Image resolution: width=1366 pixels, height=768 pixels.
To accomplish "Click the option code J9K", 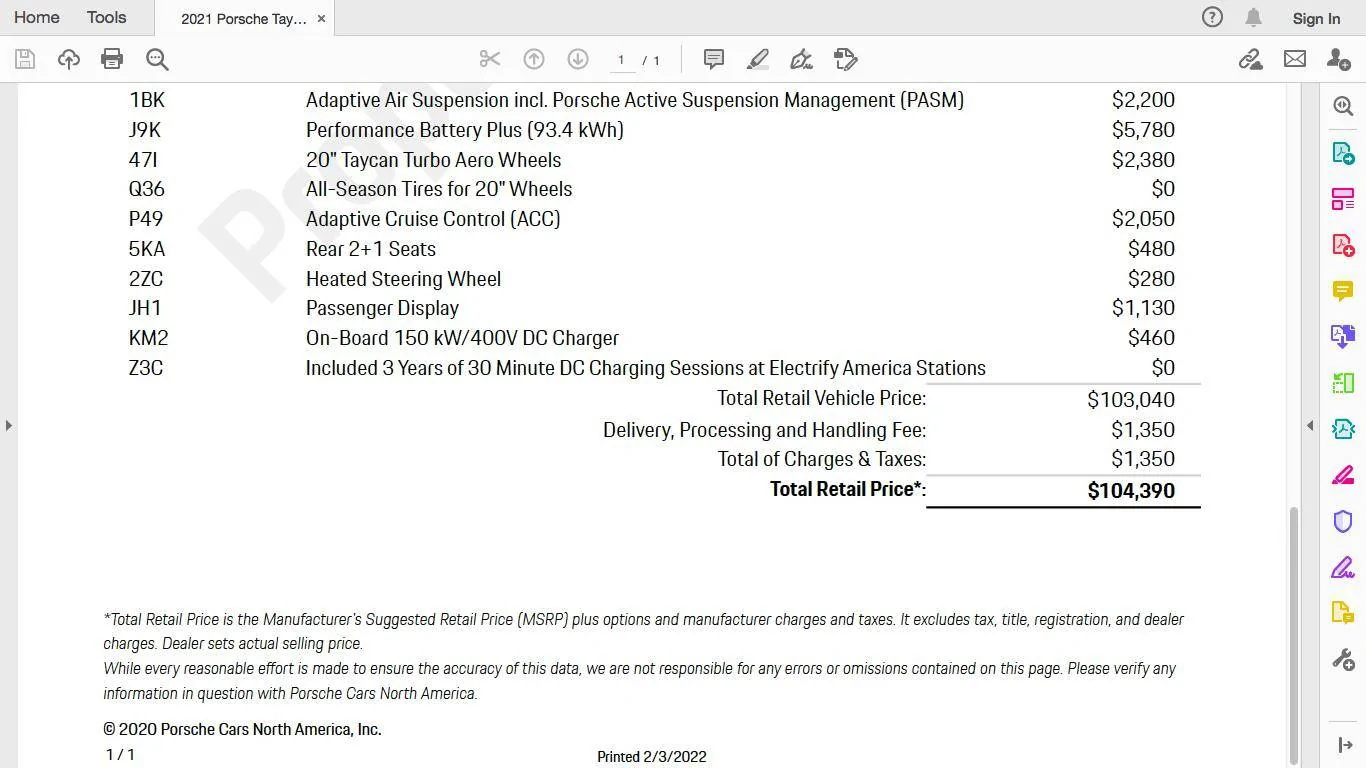I will click(145, 130).
